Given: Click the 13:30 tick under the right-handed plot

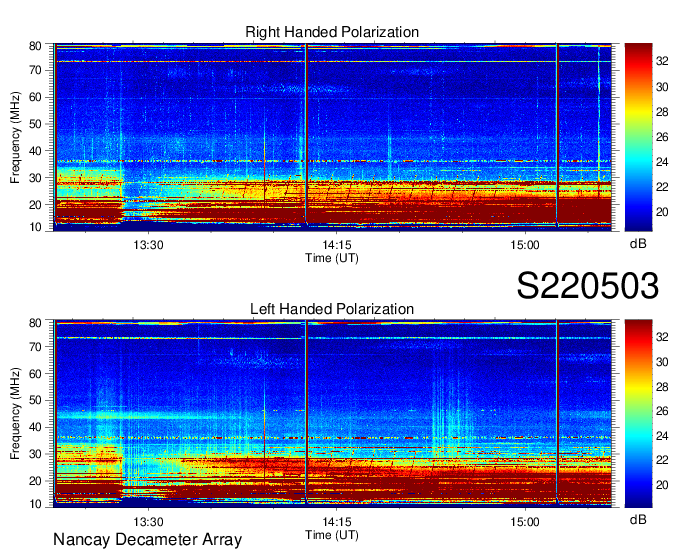Looking at the screenshot, I should (148, 245).
